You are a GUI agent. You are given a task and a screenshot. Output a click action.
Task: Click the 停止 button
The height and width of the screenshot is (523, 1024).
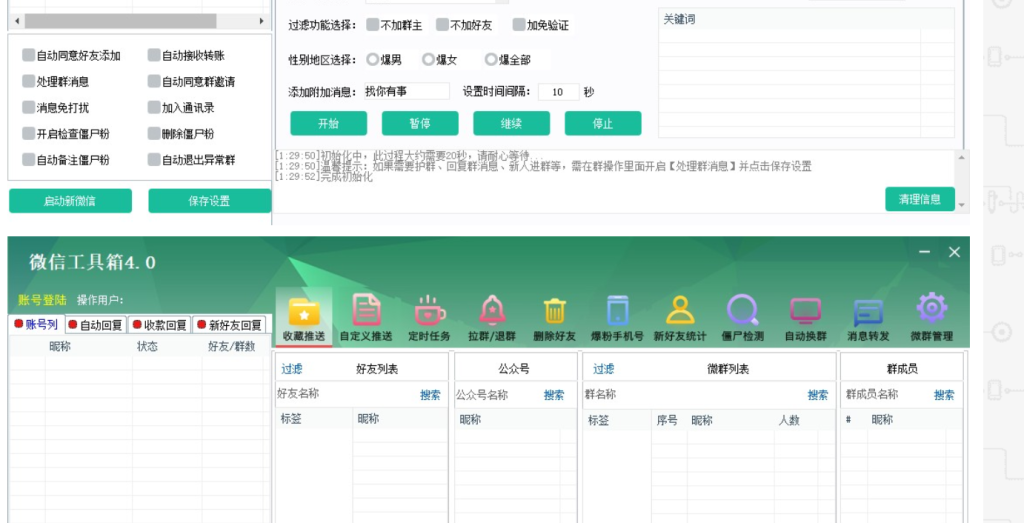click(603, 123)
